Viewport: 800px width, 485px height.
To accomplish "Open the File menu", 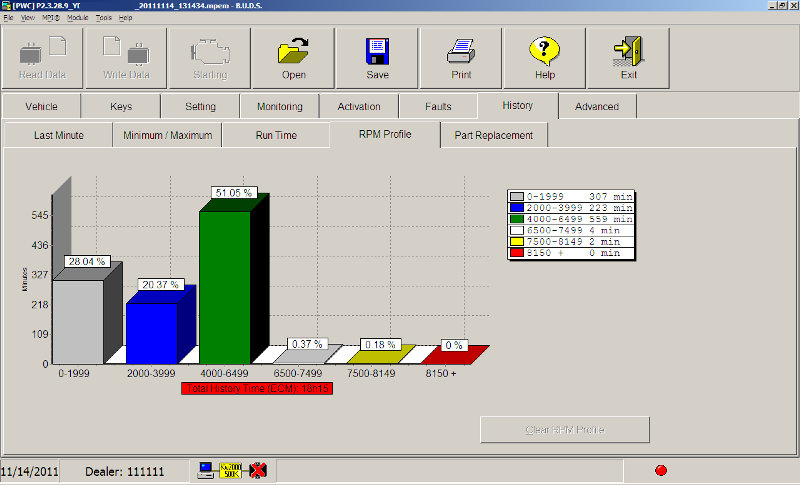I will coord(8,18).
